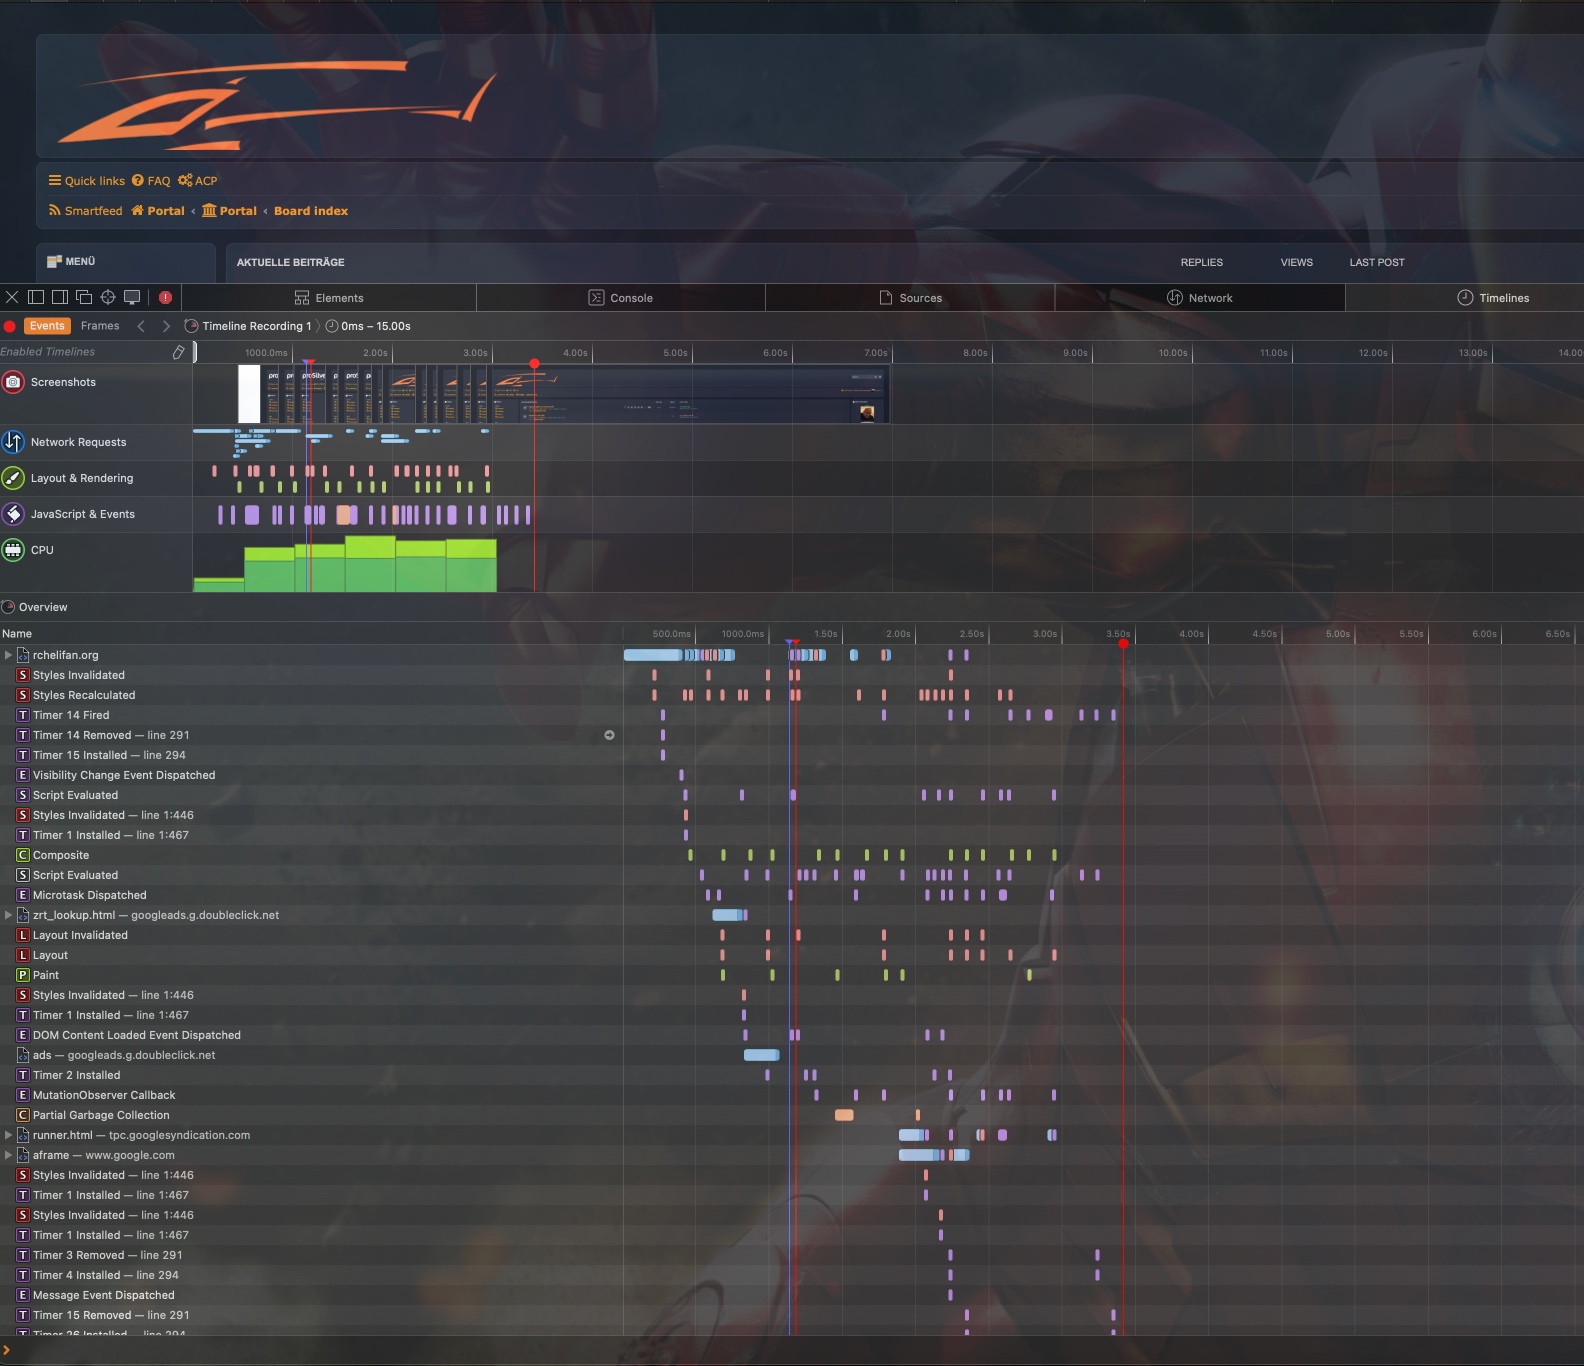
Task: Switch timeline view to Frames
Action: [100, 326]
